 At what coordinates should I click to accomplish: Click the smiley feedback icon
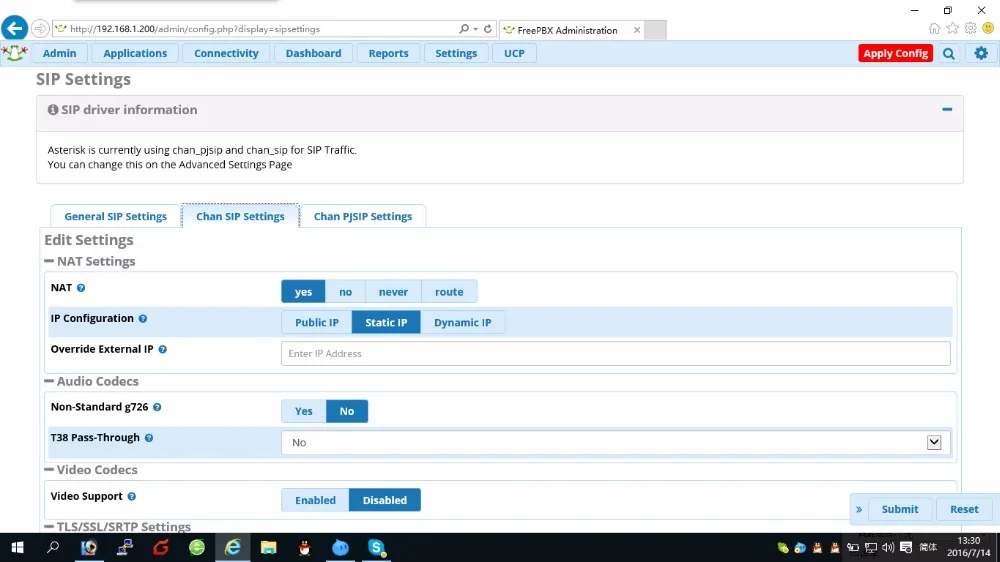point(988,28)
